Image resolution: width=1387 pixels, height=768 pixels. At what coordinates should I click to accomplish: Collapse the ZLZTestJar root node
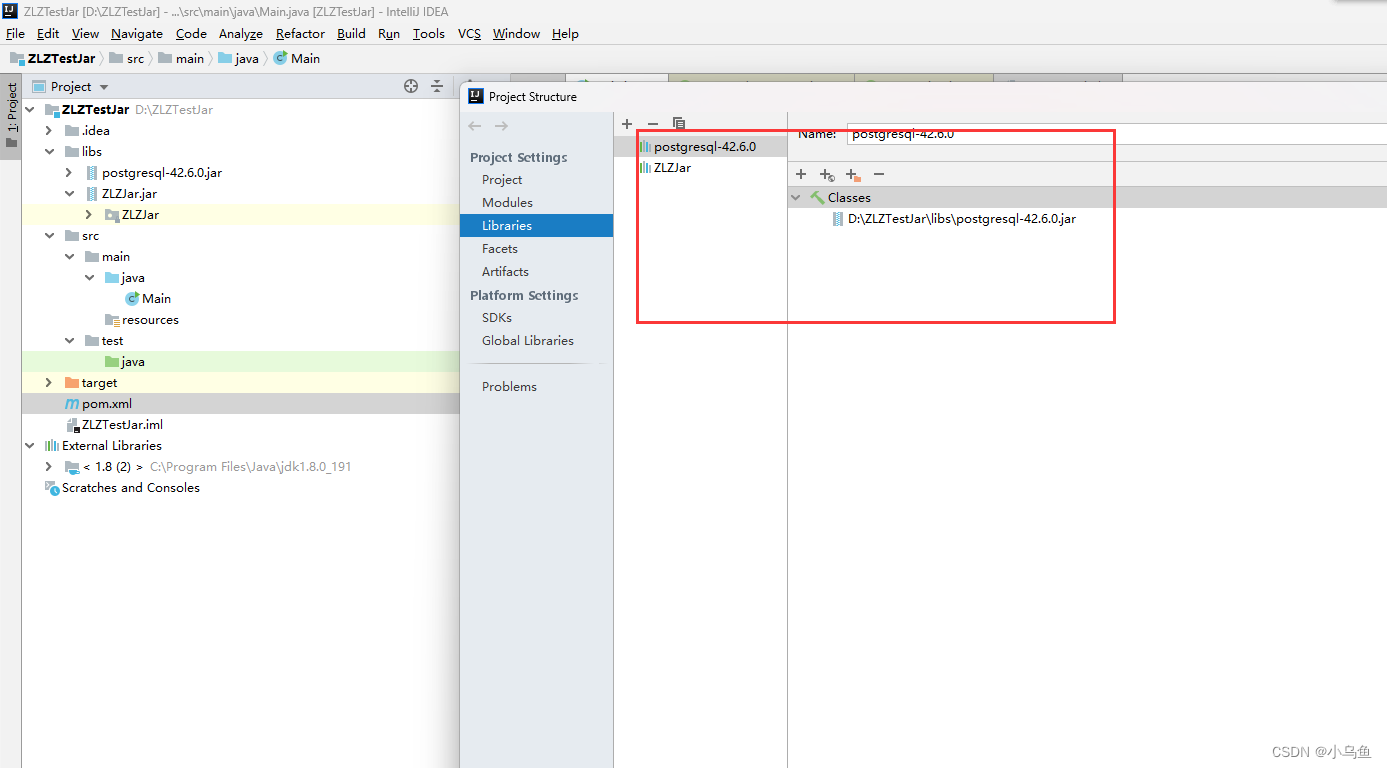tap(29, 110)
